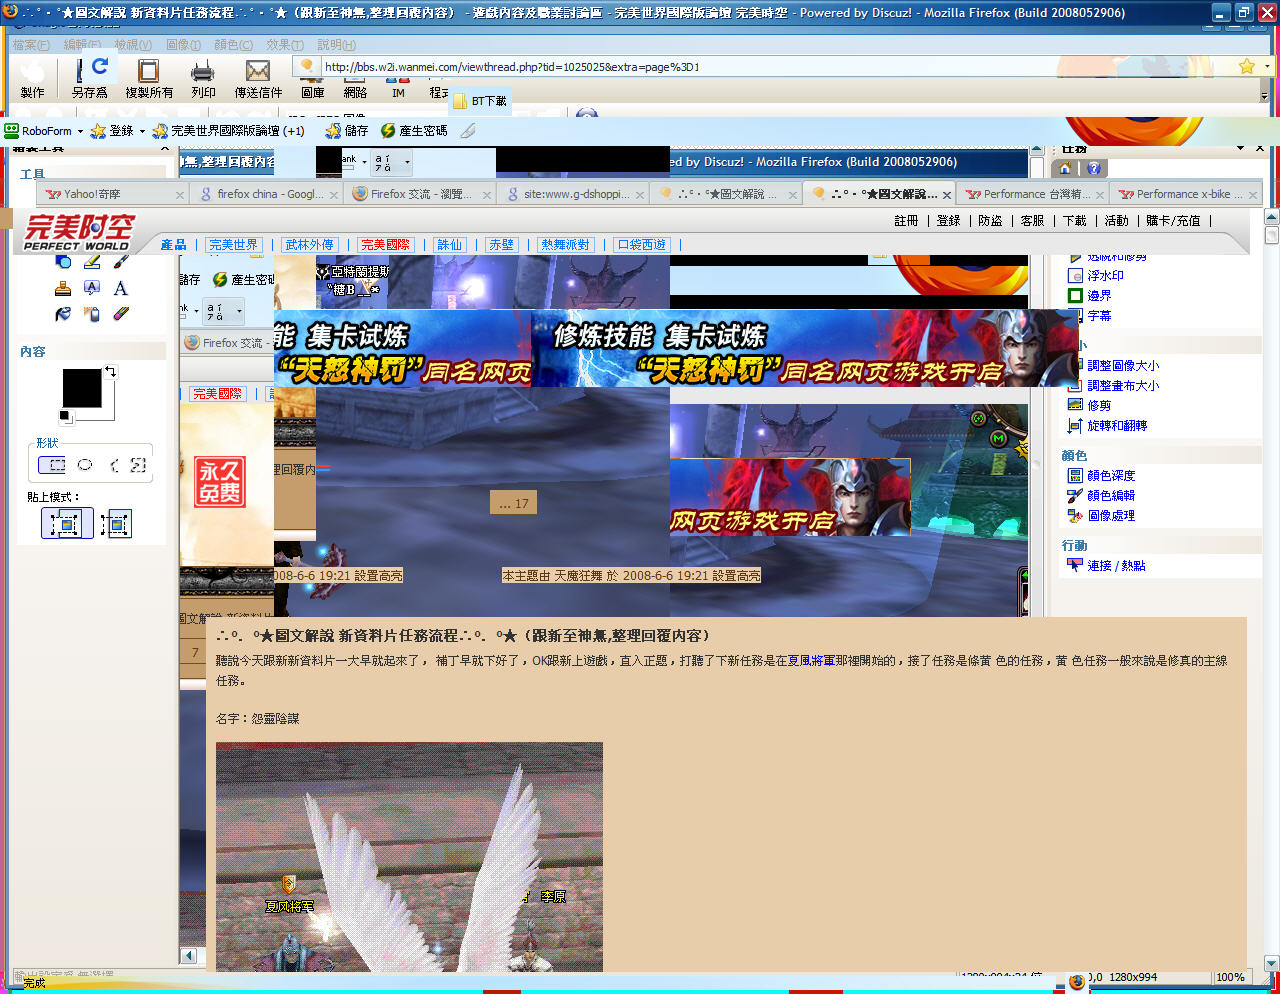Click the 複製所有 toolbar icon
The height and width of the screenshot is (994, 1280).
(x=148, y=72)
